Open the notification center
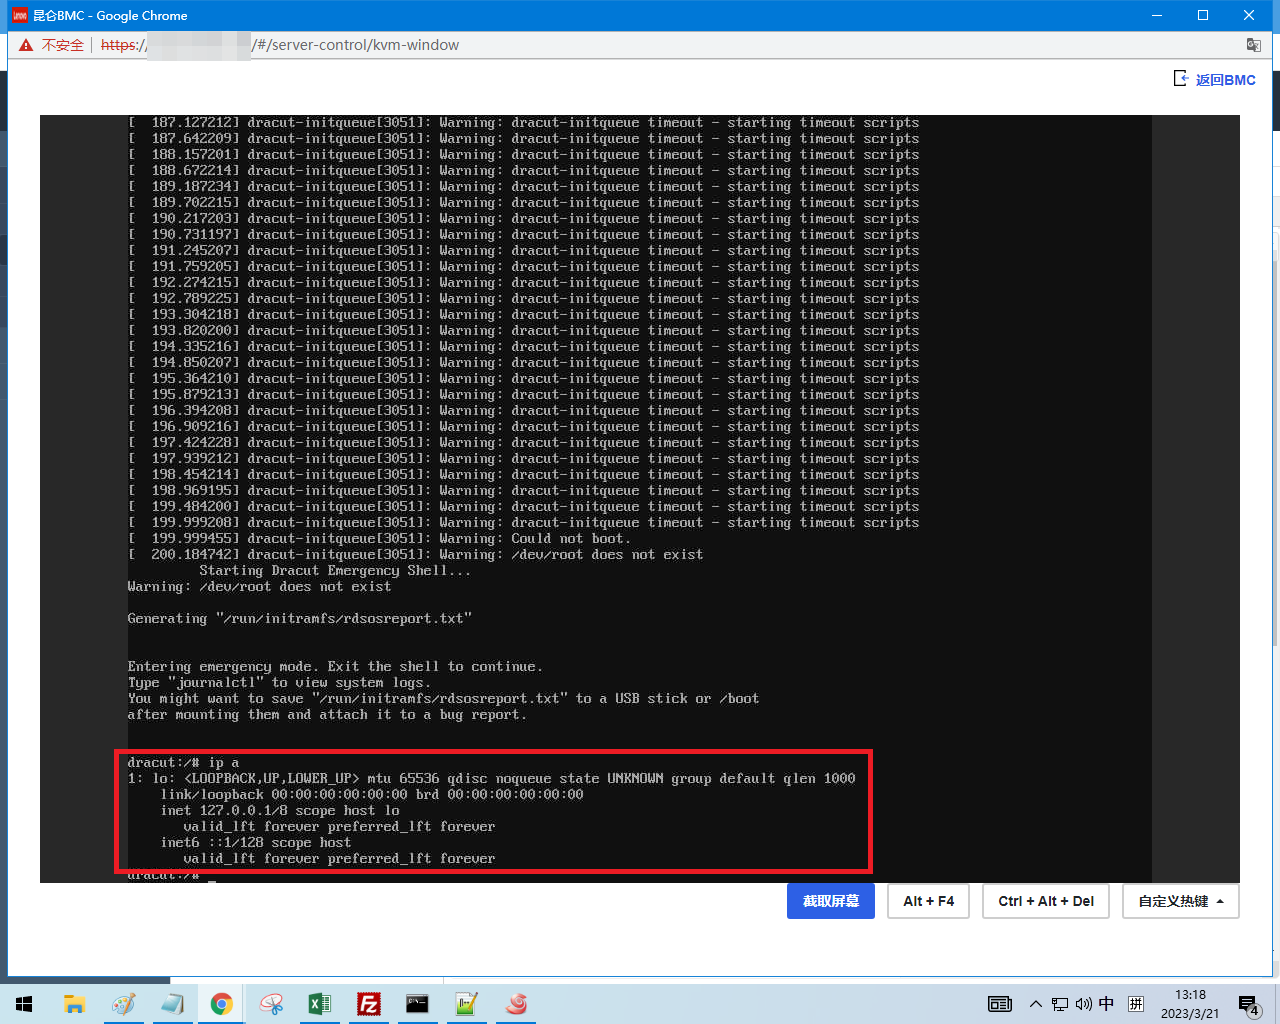Screen dimensions: 1280x1024 tap(1248, 1004)
